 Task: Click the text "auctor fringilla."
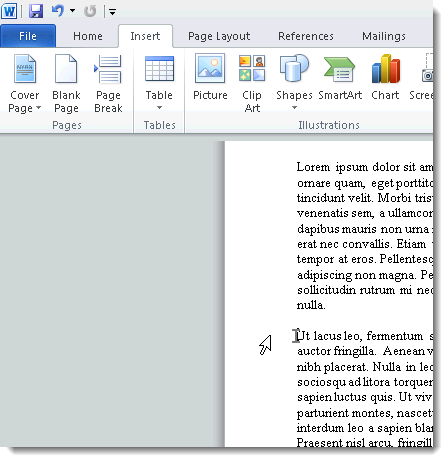coord(337,351)
